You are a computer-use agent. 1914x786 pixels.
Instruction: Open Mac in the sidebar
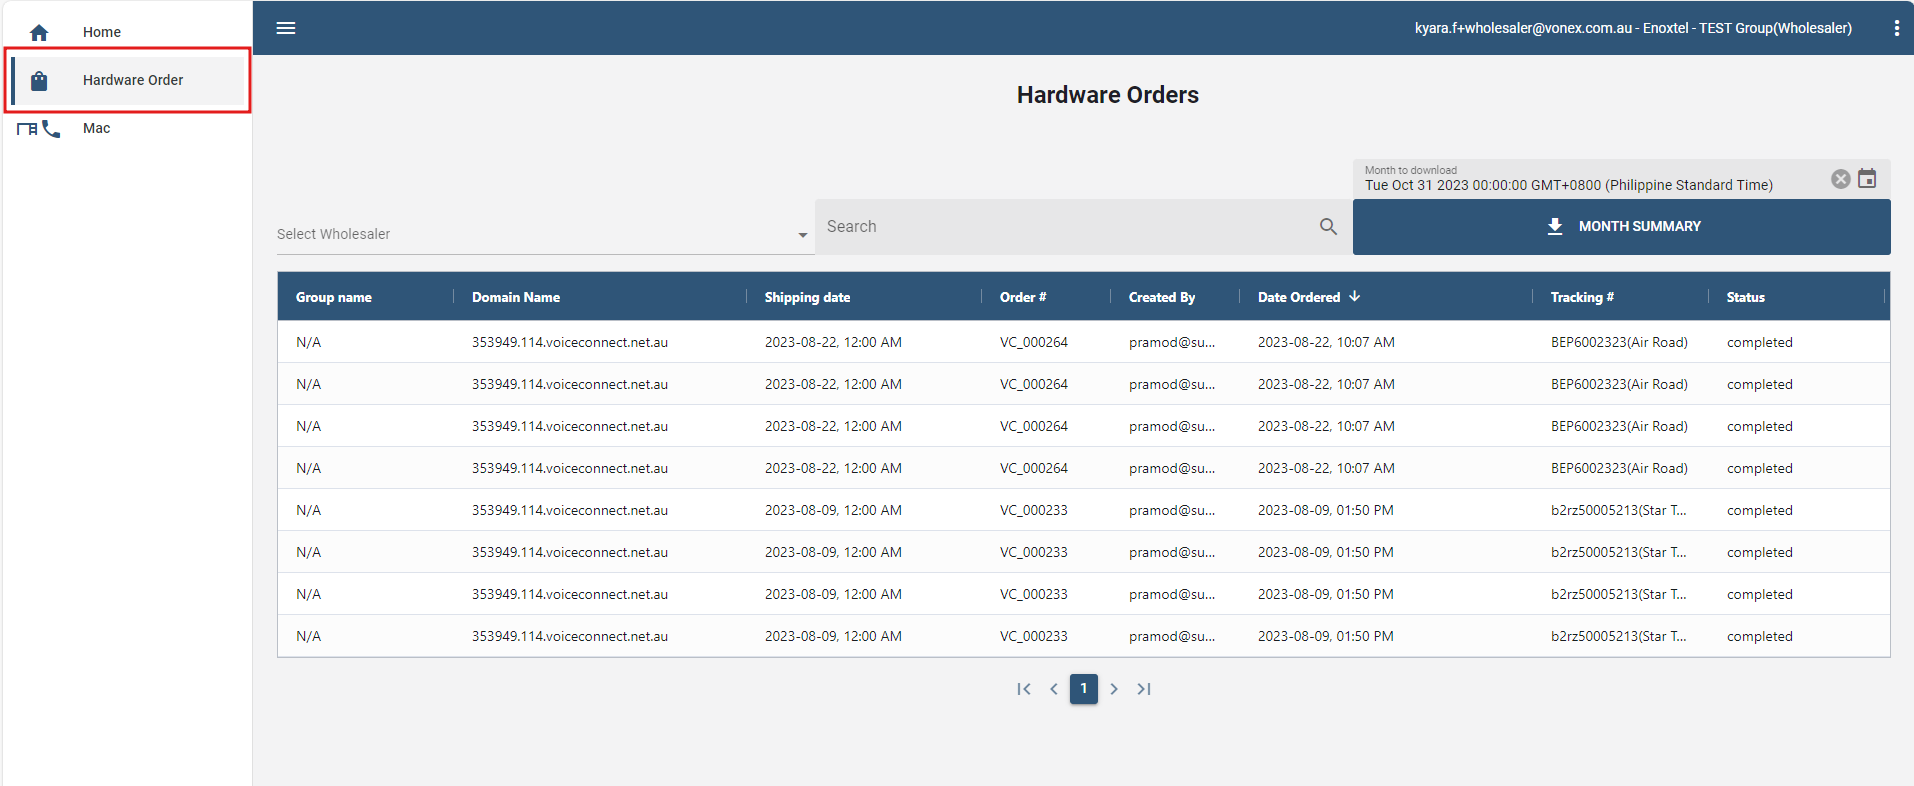click(97, 128)
